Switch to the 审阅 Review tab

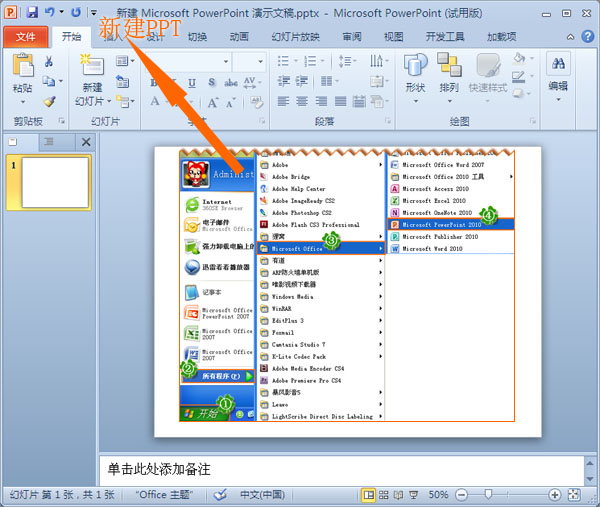[352, 37]
